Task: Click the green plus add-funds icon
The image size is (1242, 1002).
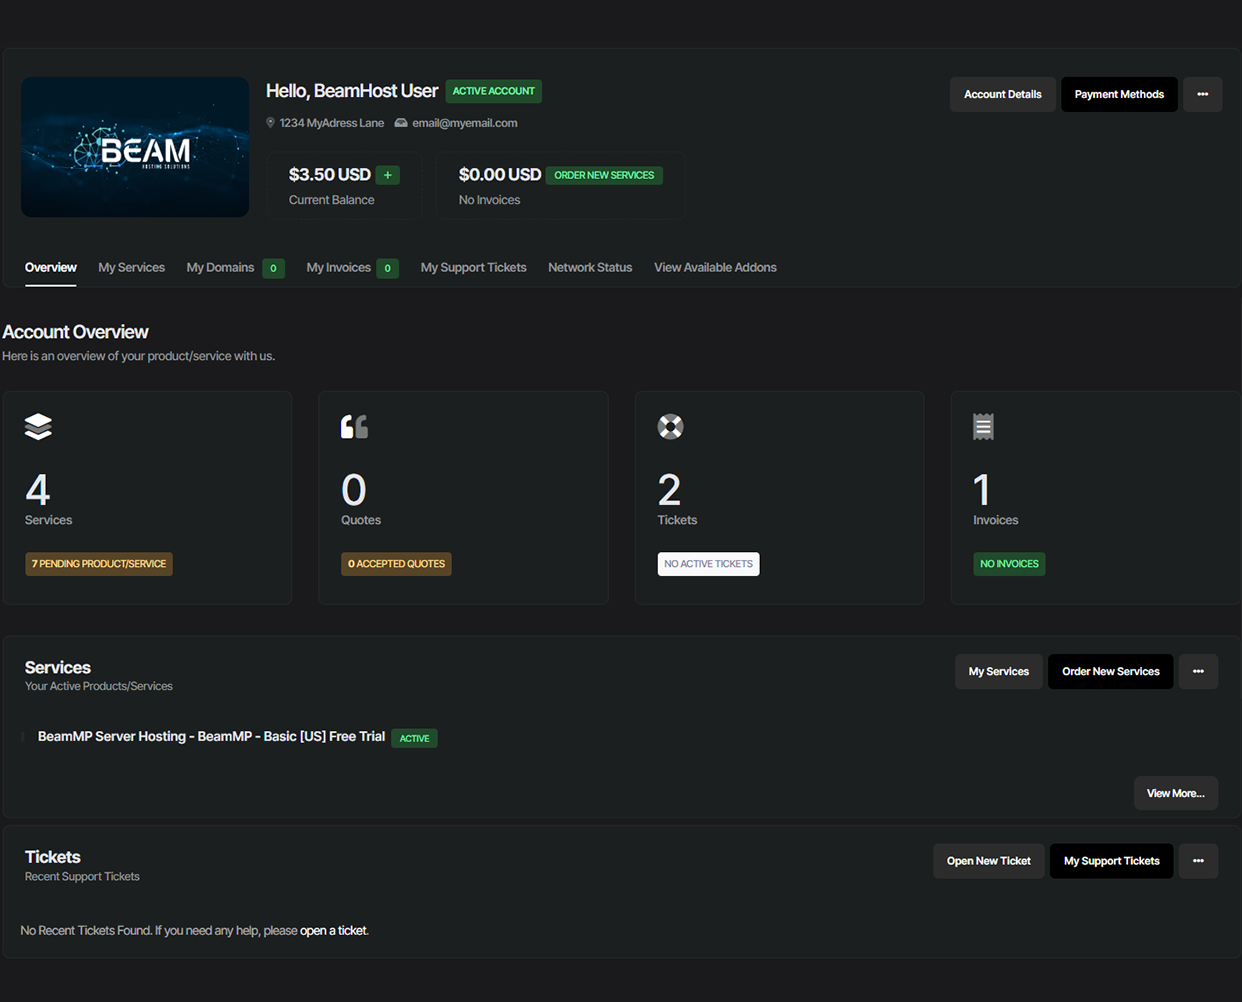Action: tap(388, 175)
